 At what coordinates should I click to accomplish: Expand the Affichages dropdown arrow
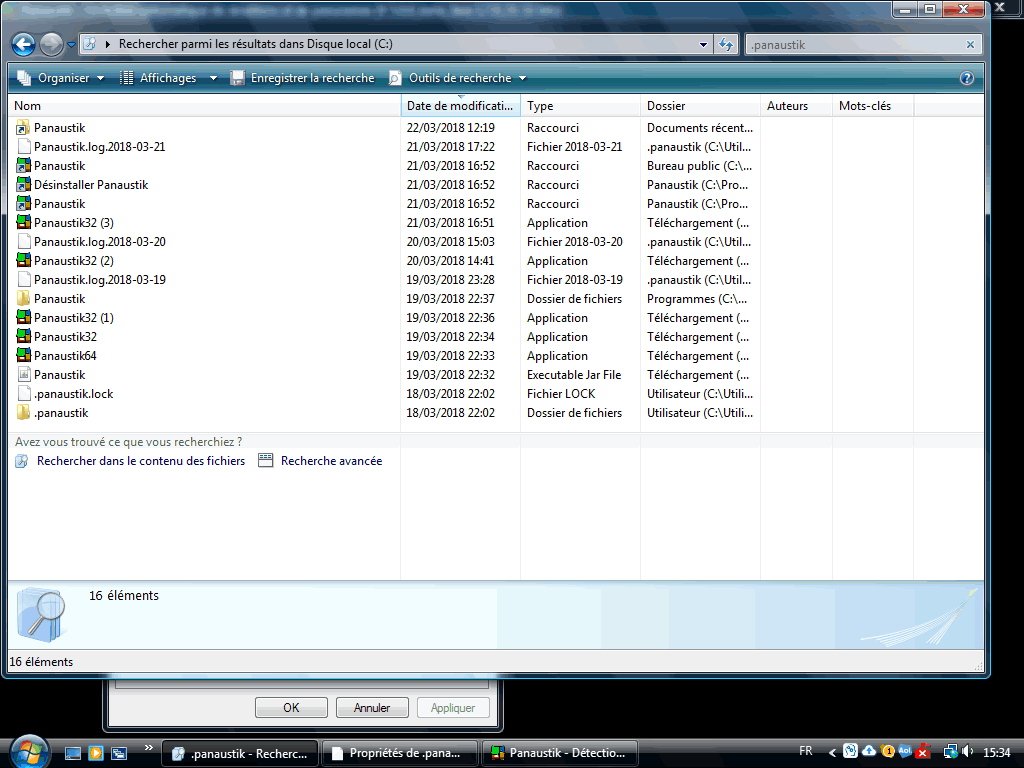(213, 78)
